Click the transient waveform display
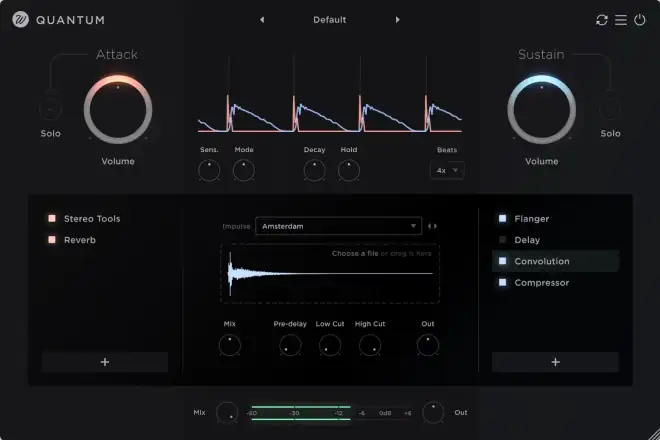Viewport: 660px width, 440px height. 330,95
